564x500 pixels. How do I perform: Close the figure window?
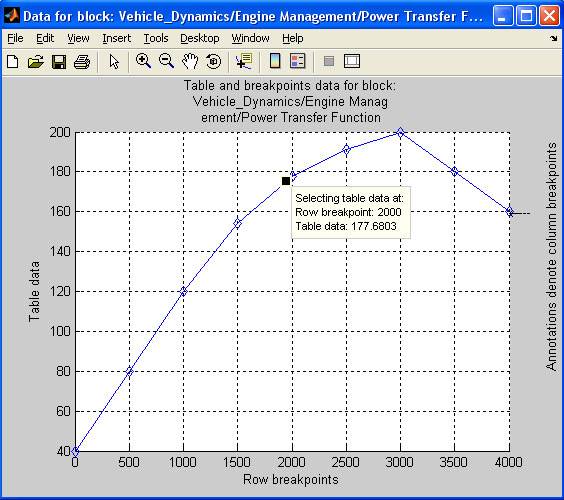point(549,16)
